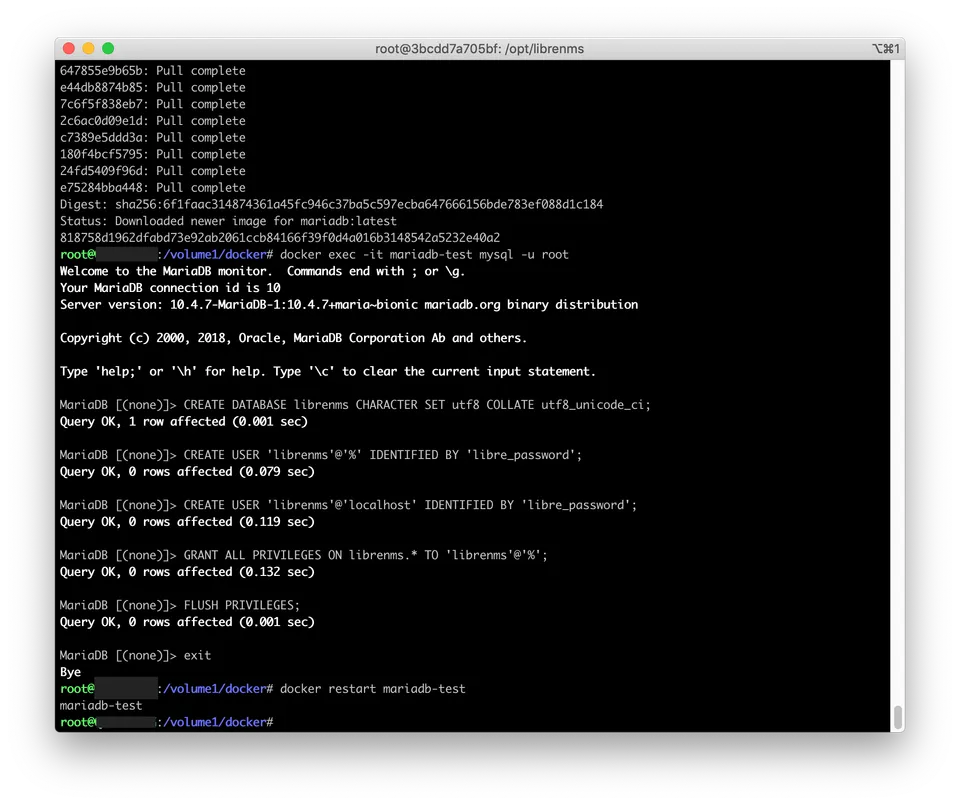The image size is (960, 805).
Task: Click the Status: Downloaded newer image line
Action: tap(228, 221)
